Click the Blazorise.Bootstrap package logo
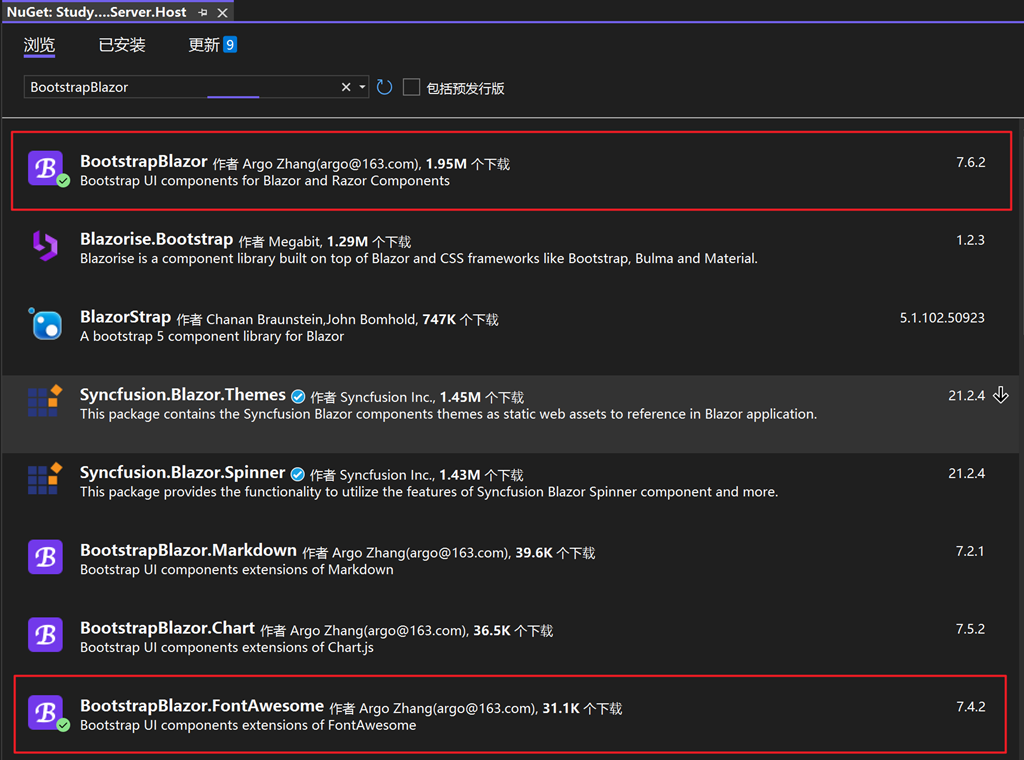Screen dimensions: 1024x760 tap(46, 246)
